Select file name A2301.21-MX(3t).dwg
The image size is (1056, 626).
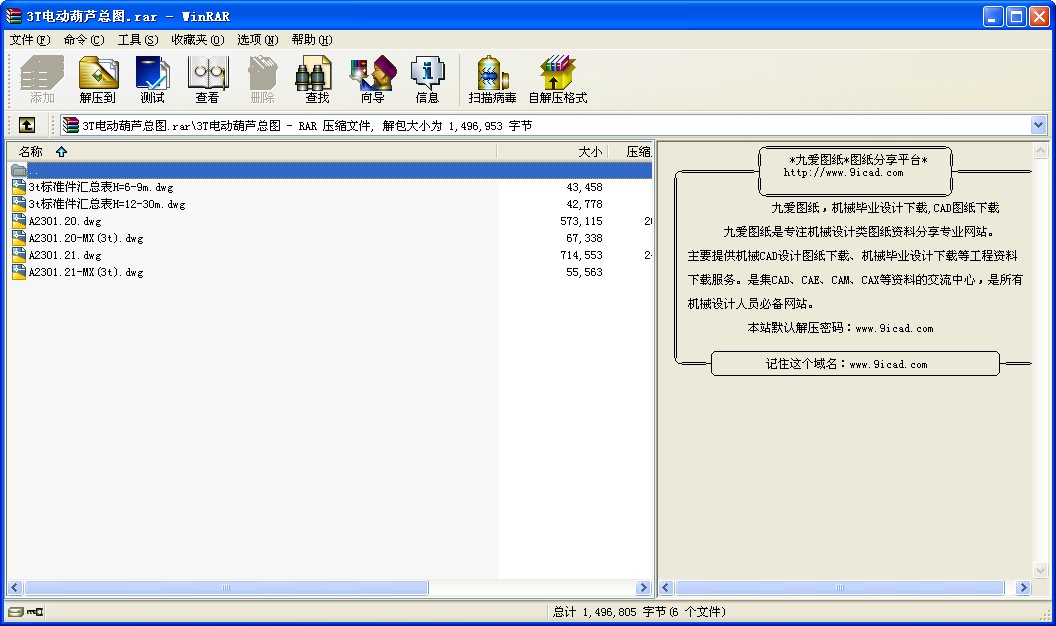(x=86, y=272)
